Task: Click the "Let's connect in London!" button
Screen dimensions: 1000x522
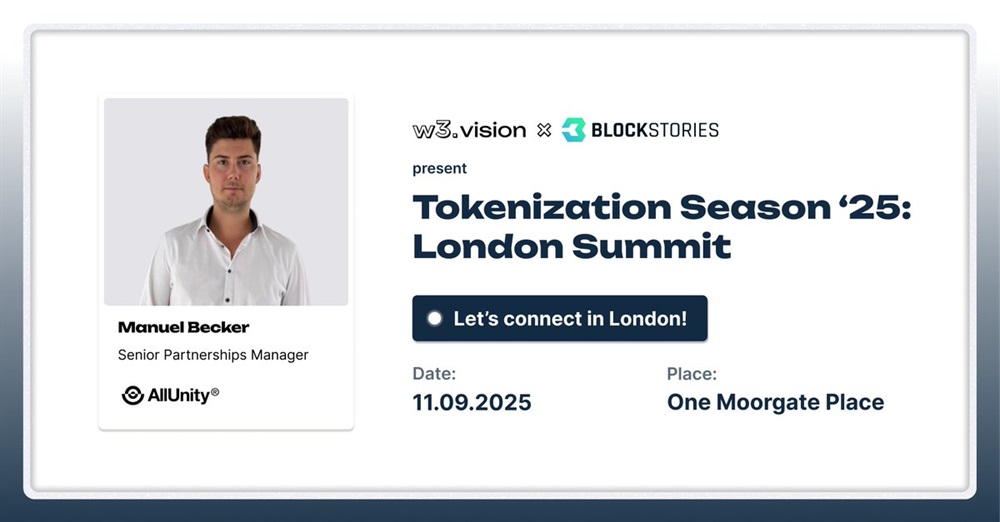Action: 560,318
